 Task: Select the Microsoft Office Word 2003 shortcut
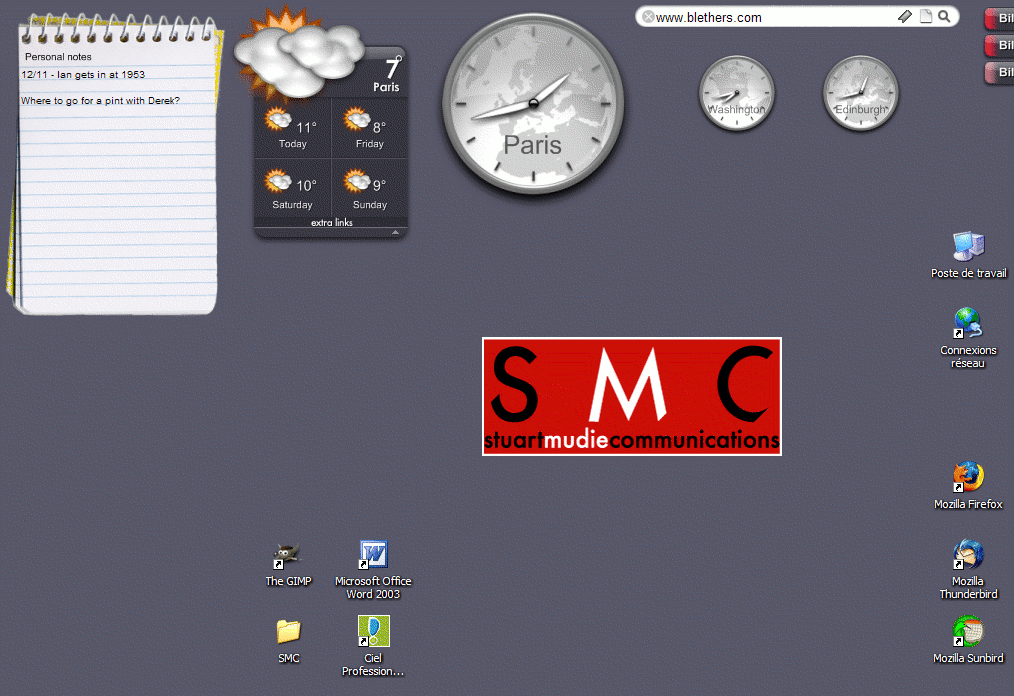point(373,570)
